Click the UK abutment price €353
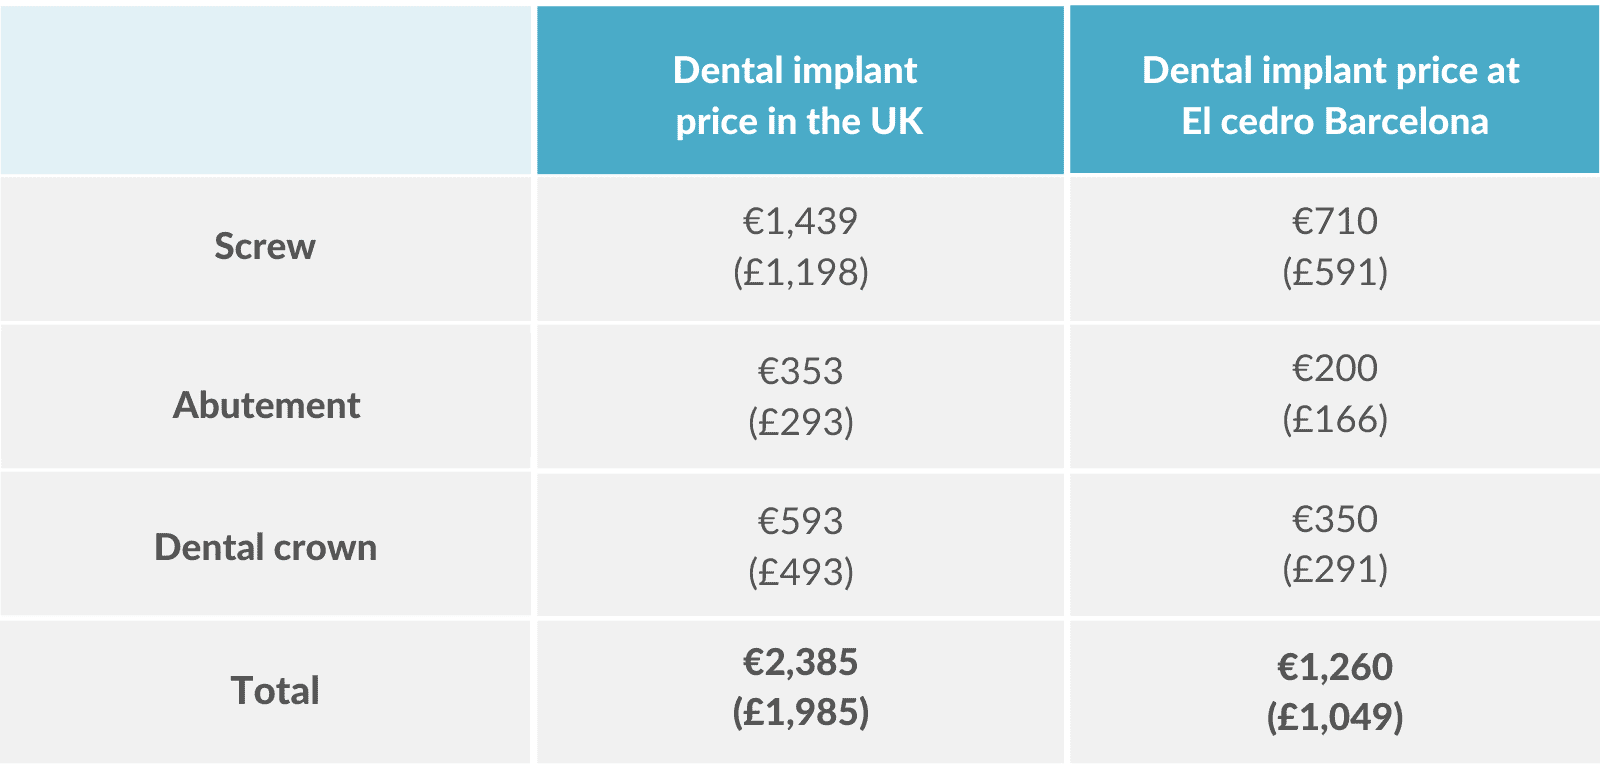 [800, 371]
